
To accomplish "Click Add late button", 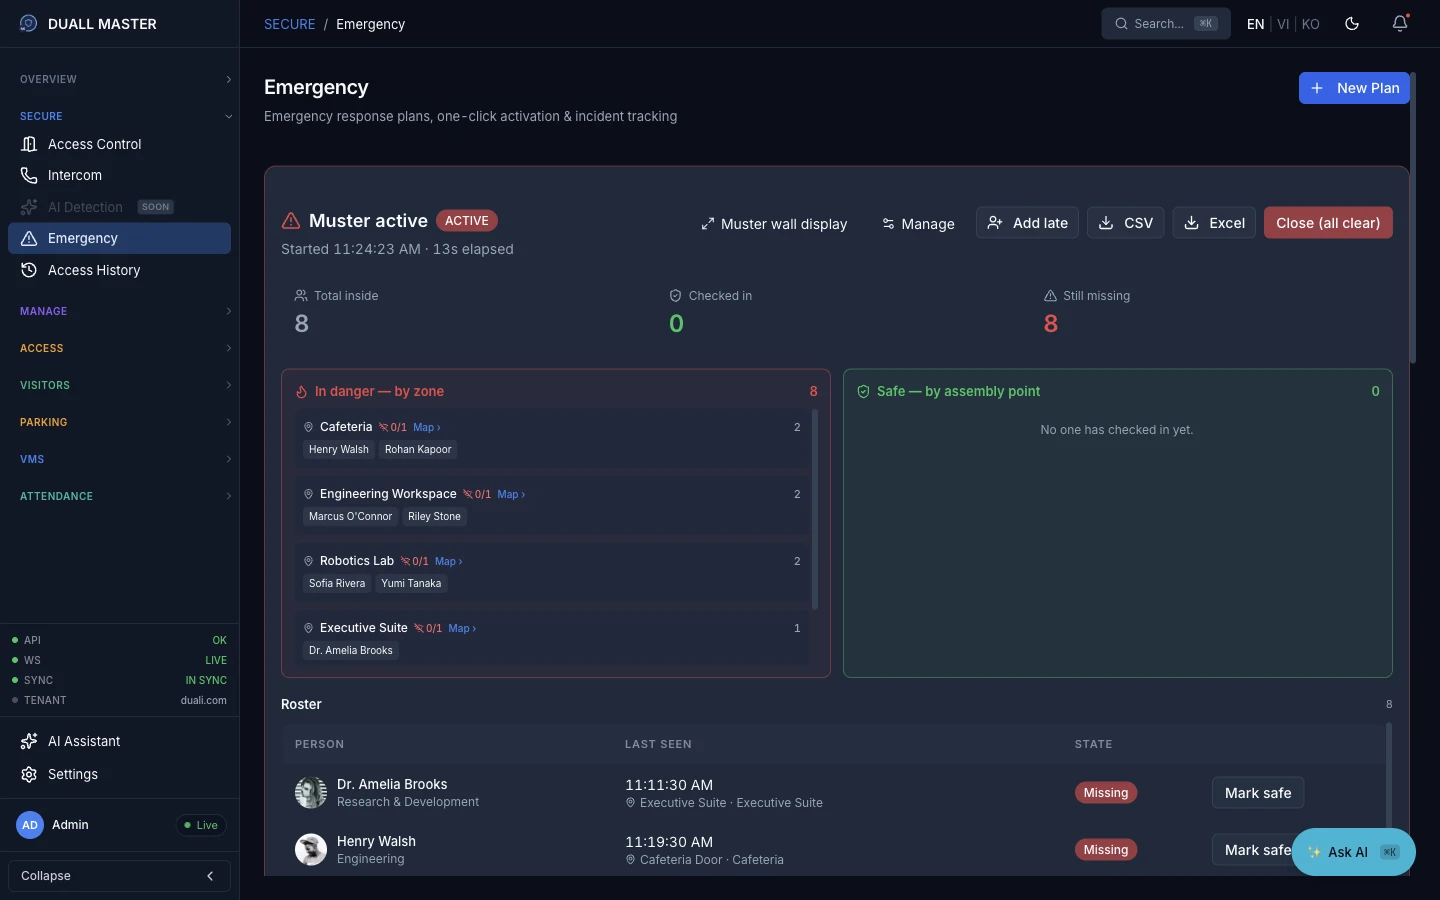I will coord(1027,223).
